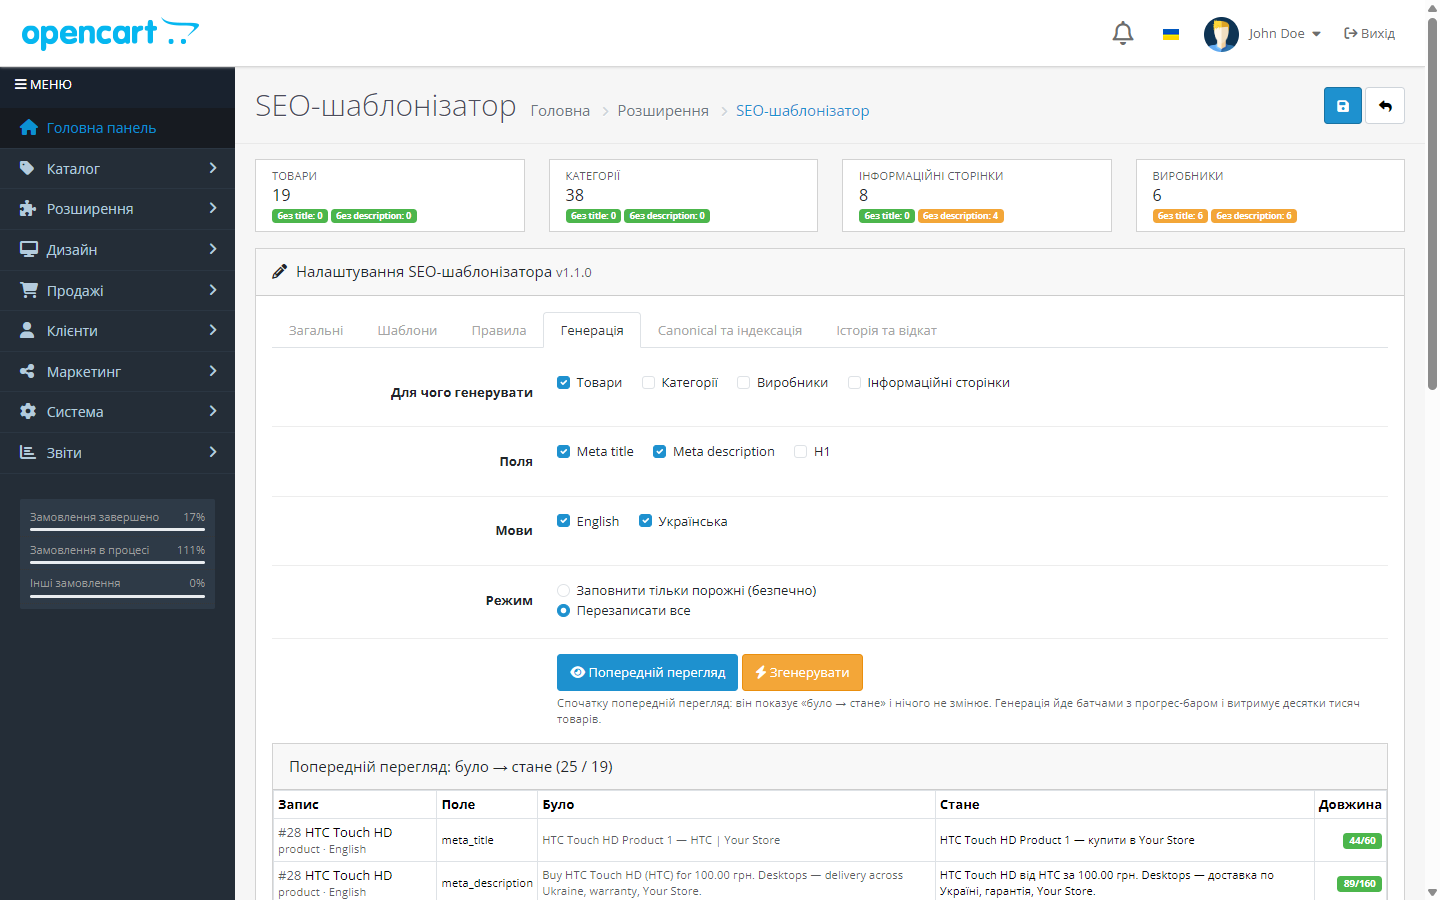The image size is (1440, 900).
Task: Uncheck the Товари checkbox
Action: 564,383
